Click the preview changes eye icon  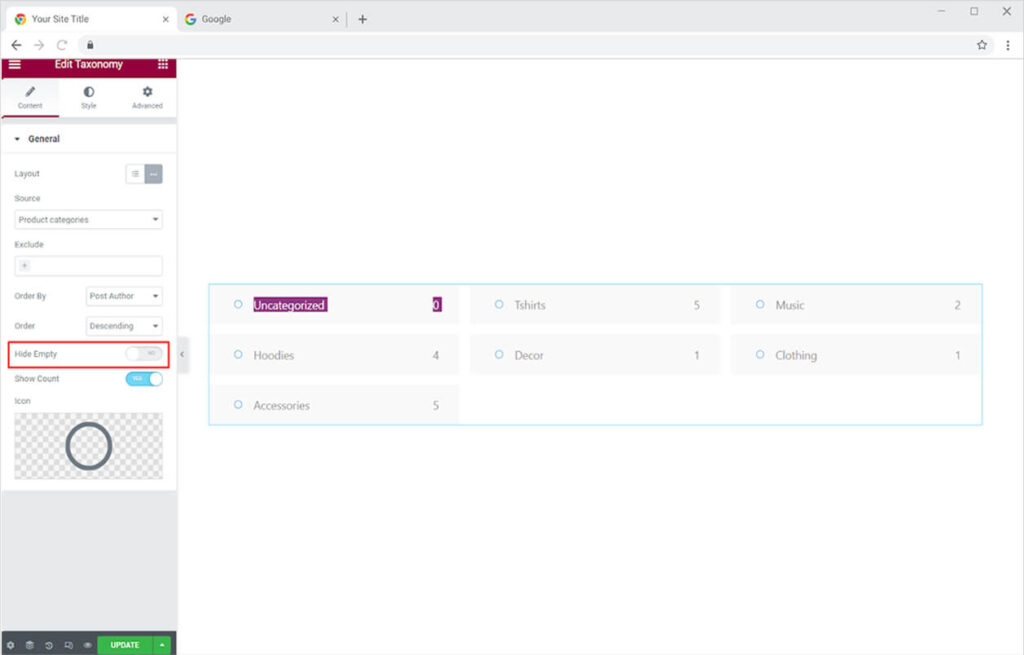[87, 645]
